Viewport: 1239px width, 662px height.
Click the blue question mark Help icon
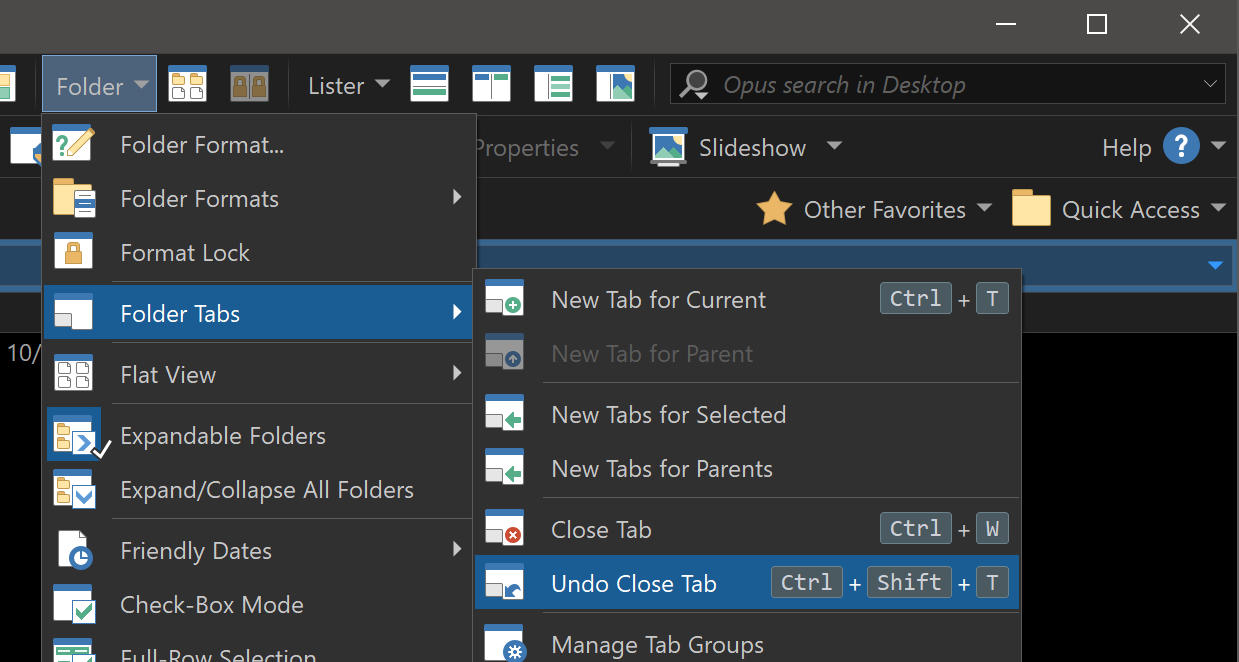(1181, 146)
